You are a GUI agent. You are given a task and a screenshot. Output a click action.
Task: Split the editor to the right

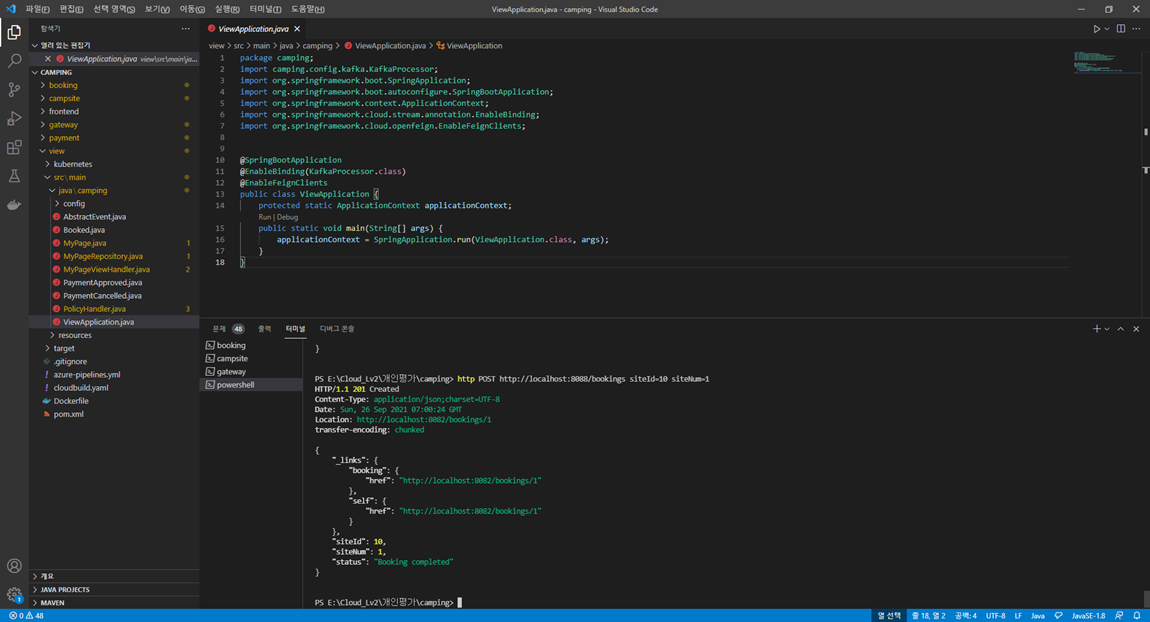pos(1121,29)
